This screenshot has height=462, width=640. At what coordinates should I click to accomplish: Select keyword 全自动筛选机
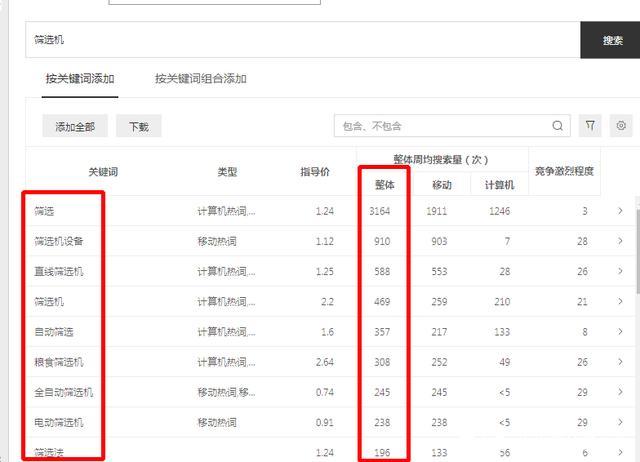[64, 392]
